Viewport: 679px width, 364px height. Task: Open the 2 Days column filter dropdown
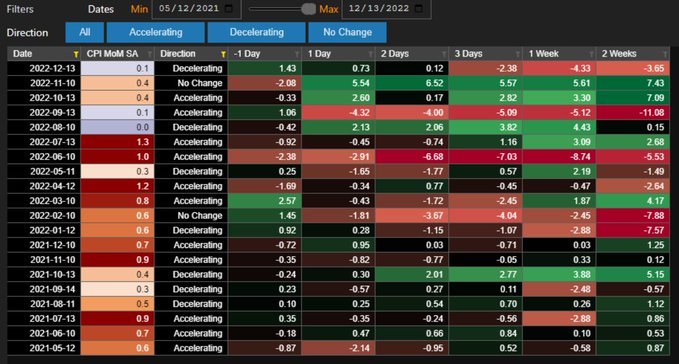pos(444,54)
